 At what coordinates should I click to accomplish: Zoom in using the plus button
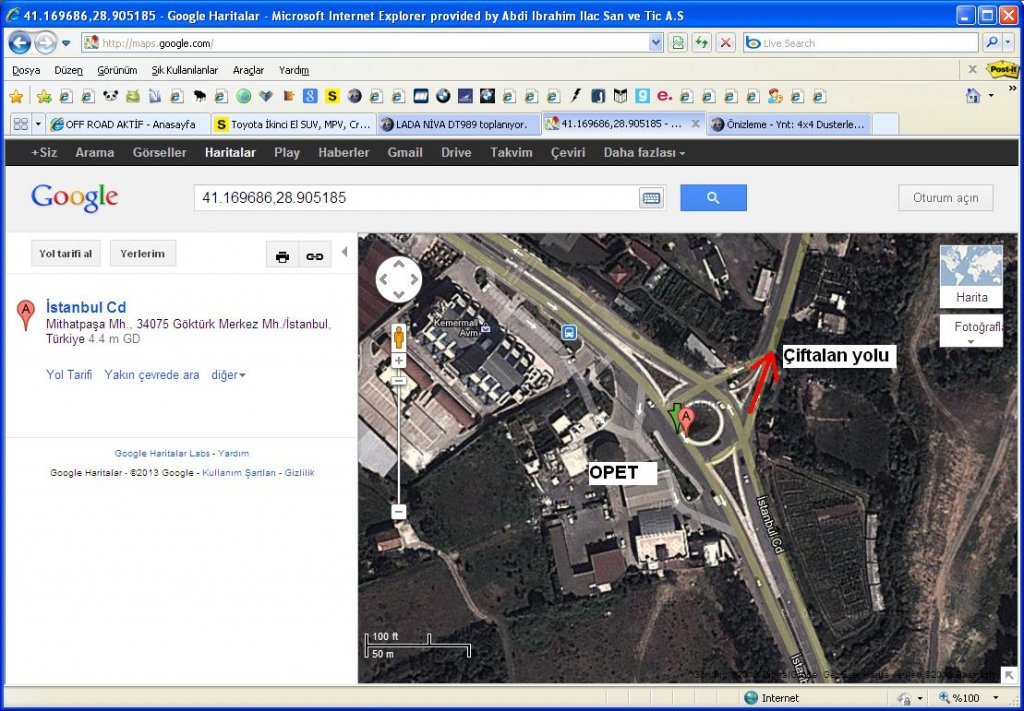[398, 360]
